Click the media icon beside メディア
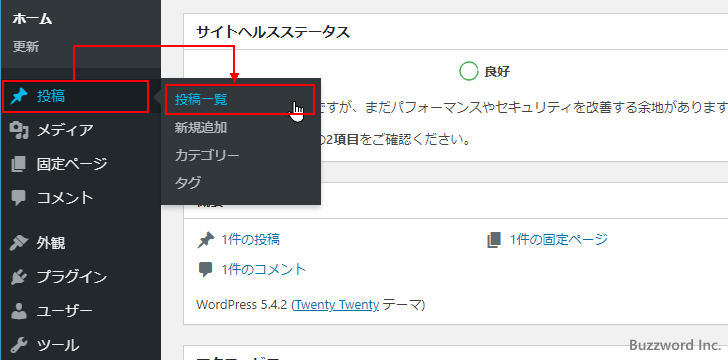 (x=19, y=131)
